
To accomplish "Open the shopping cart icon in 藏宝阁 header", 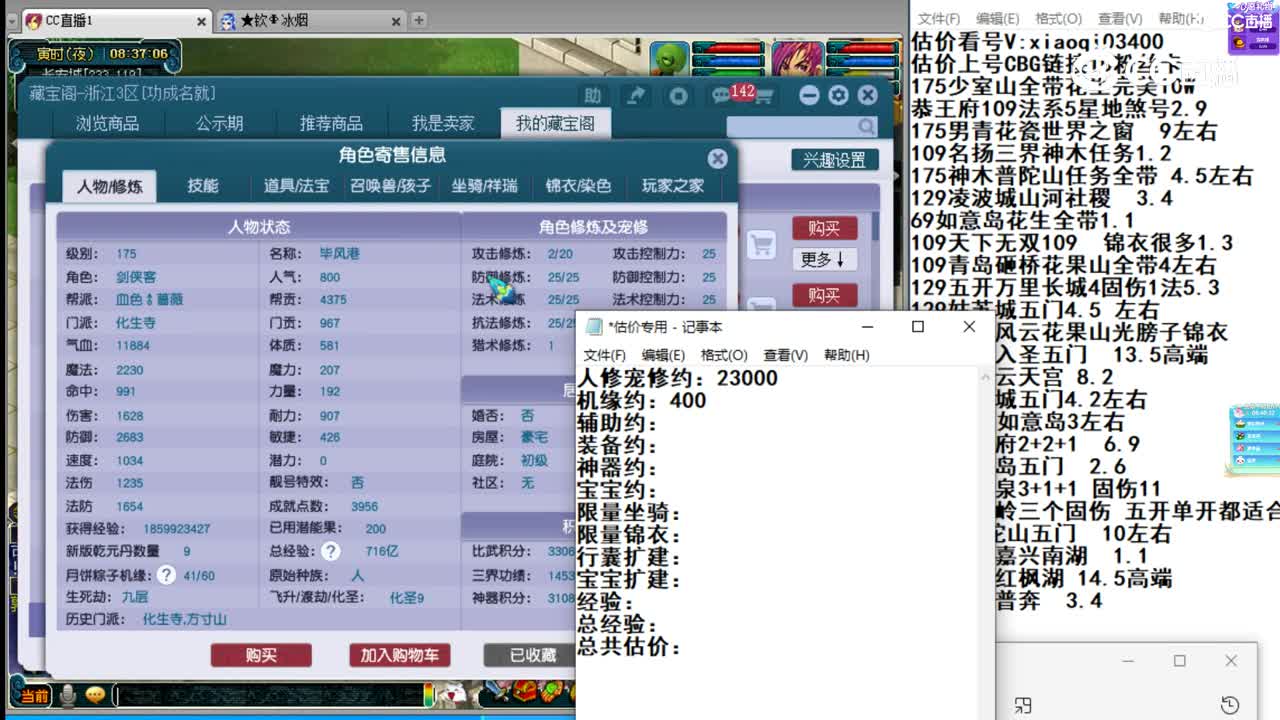I will [764, 96].
